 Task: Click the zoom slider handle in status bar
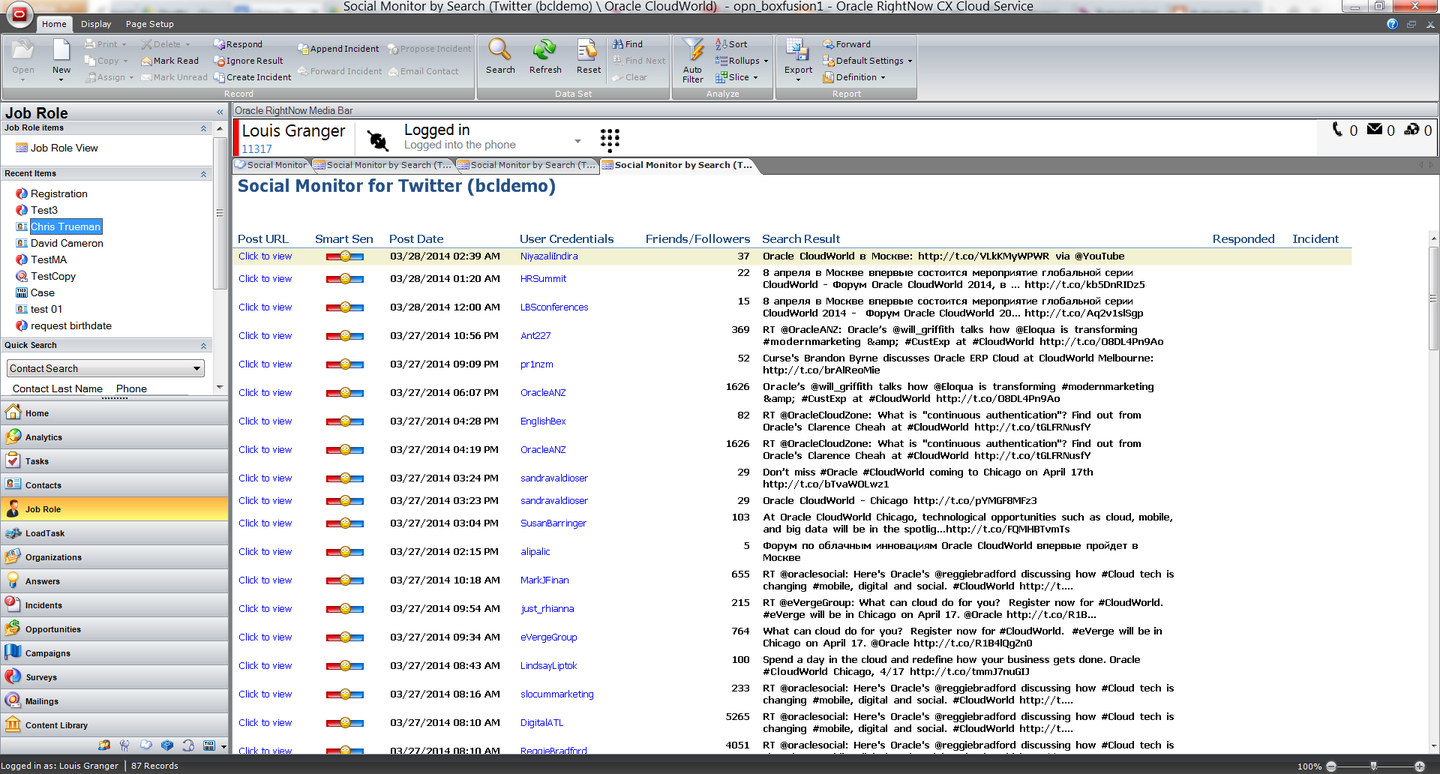click(1374, 766)
